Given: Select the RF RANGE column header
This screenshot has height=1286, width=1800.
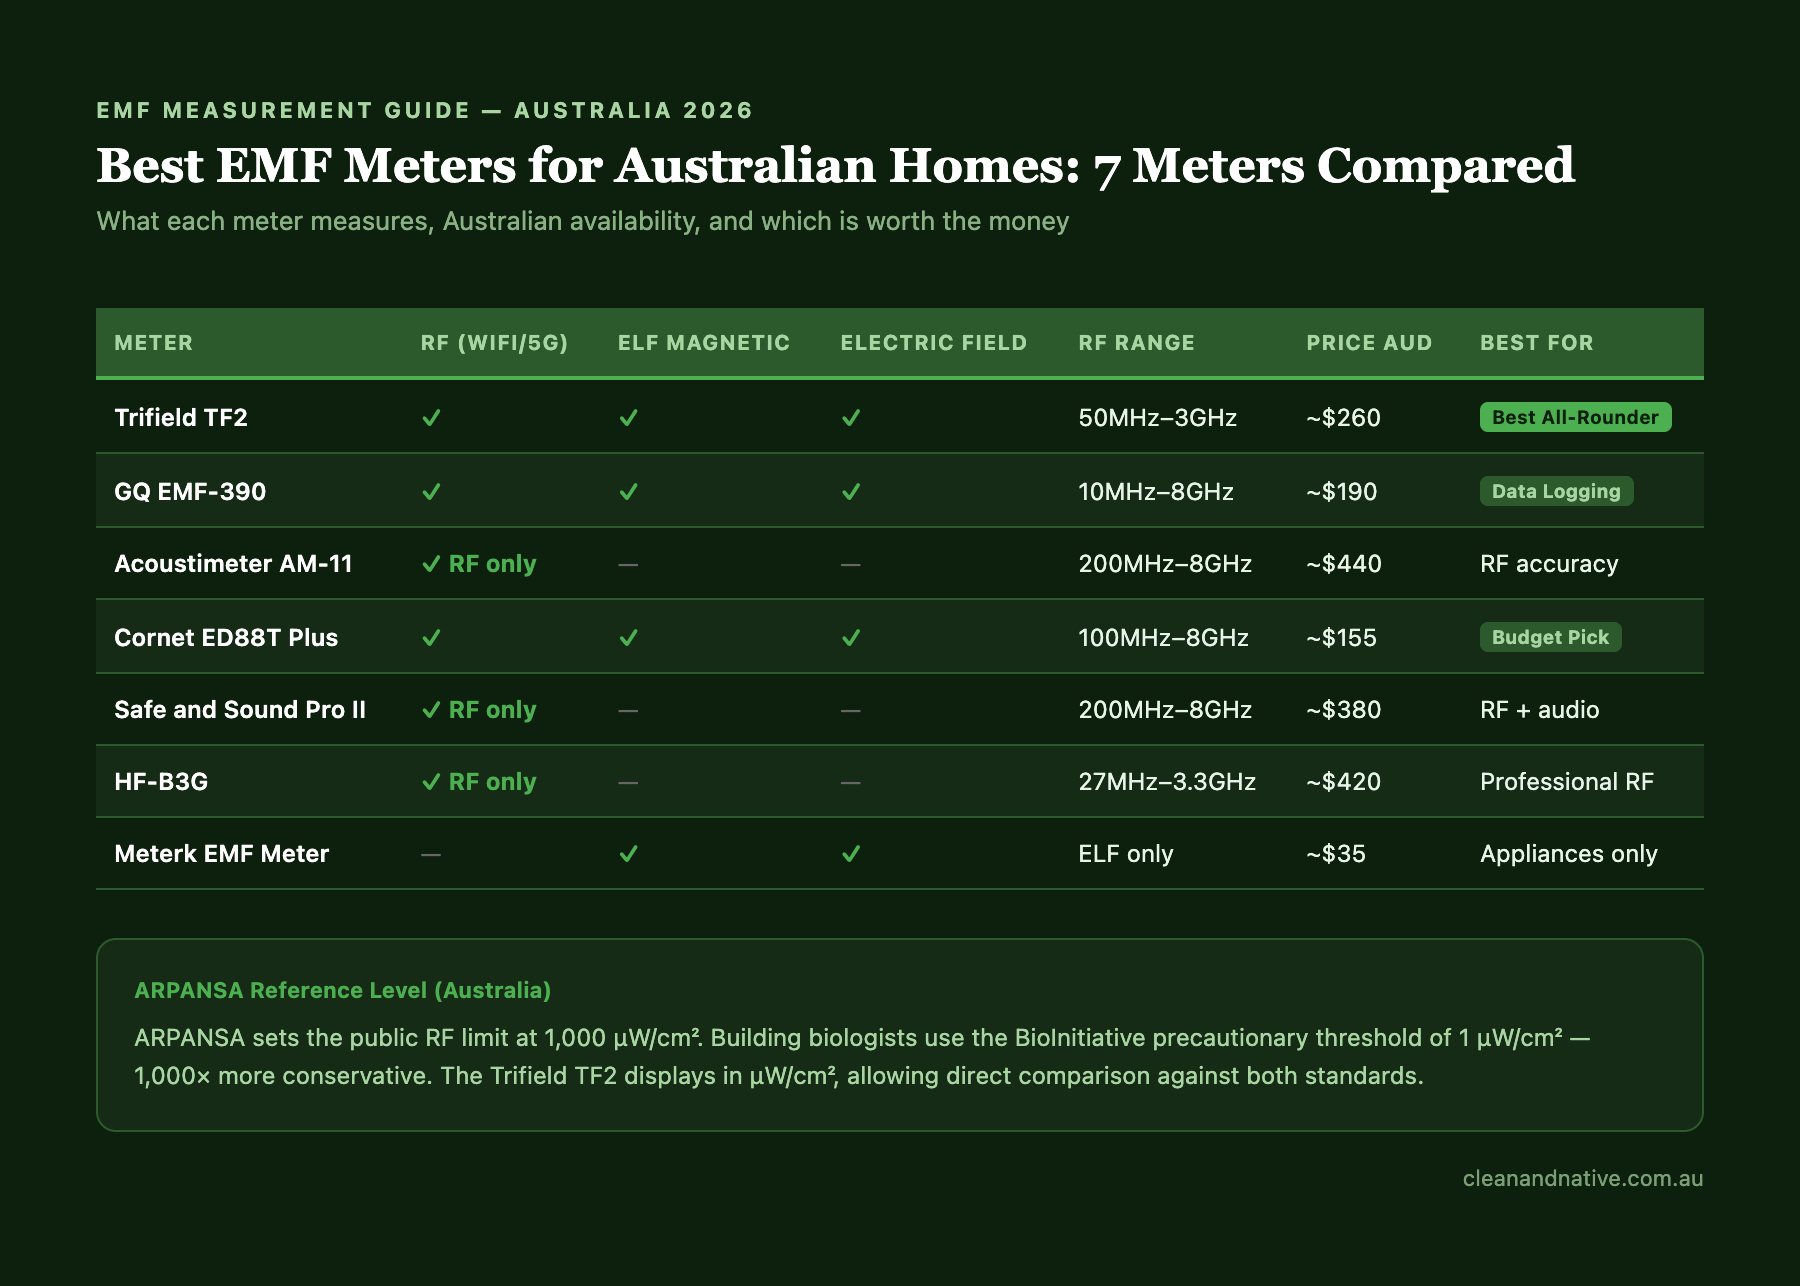Looking at the screenshot, I should click(1135, 342).
